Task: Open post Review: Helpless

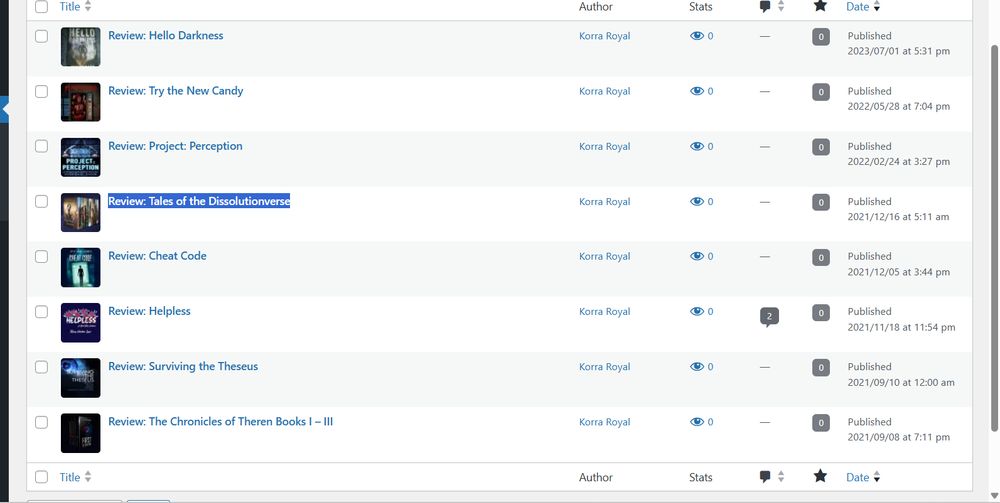Action: [x=149, y=311]
